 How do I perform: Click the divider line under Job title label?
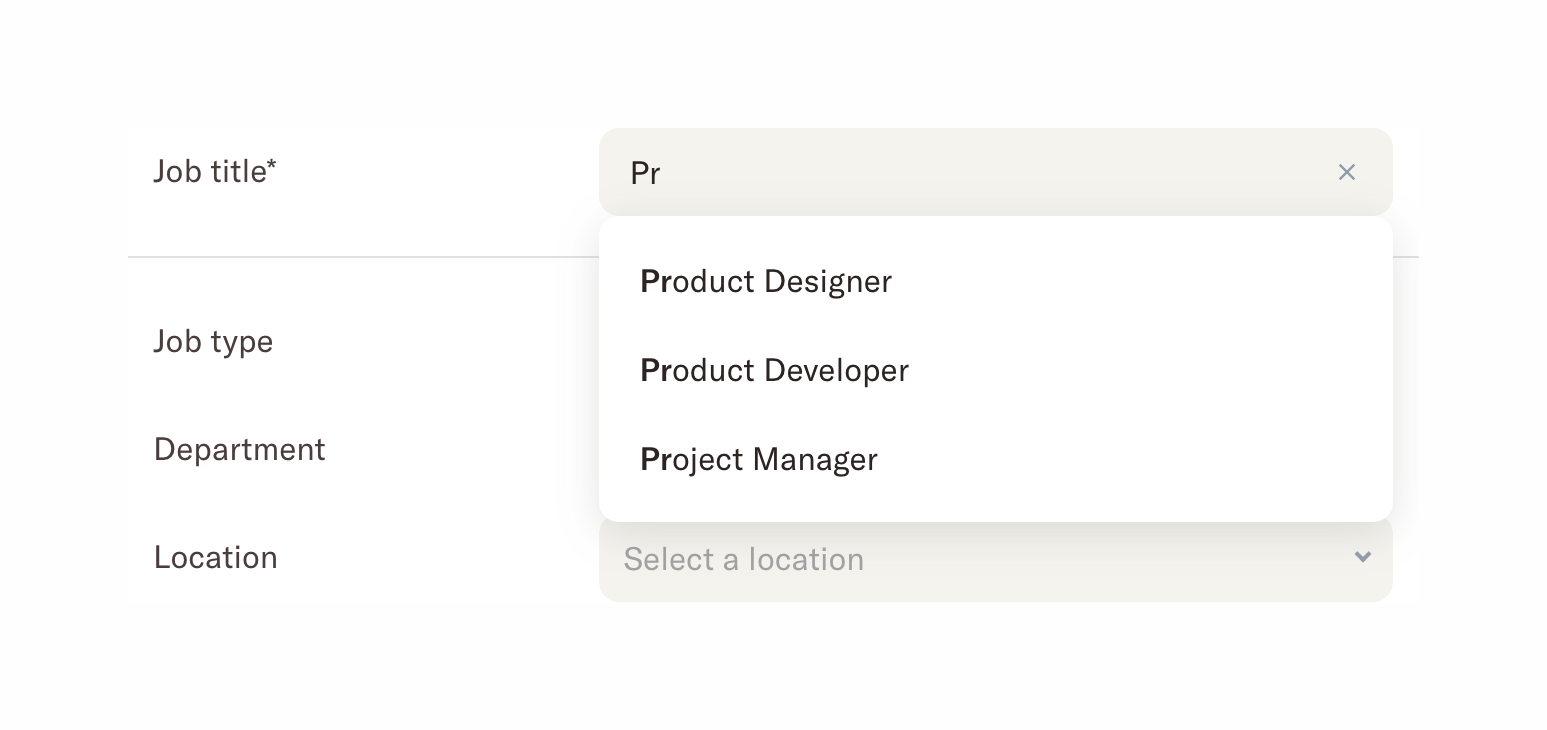360,257
